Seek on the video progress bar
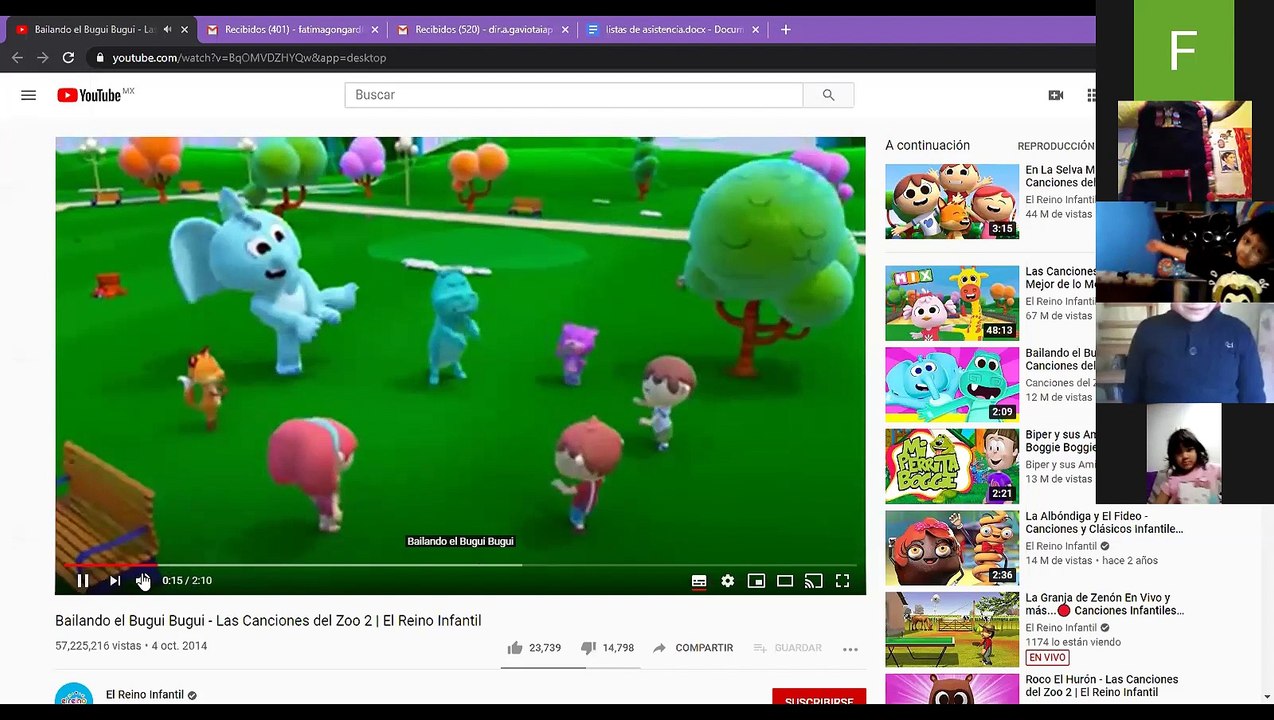This screenshot has width=1274, height=720. 460,565
